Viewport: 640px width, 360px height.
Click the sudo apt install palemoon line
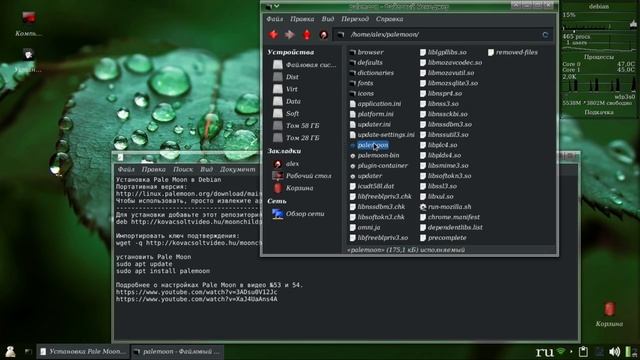click(x=163, y=271)
